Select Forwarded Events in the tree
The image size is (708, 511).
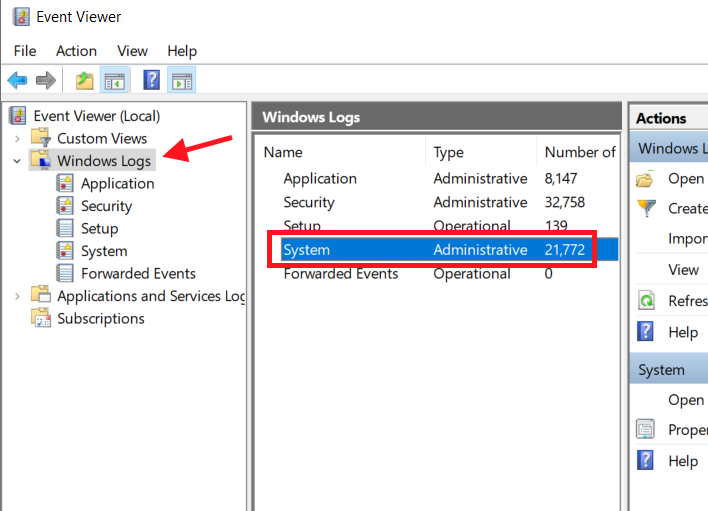pyautogui.click(x=138, y=274)
